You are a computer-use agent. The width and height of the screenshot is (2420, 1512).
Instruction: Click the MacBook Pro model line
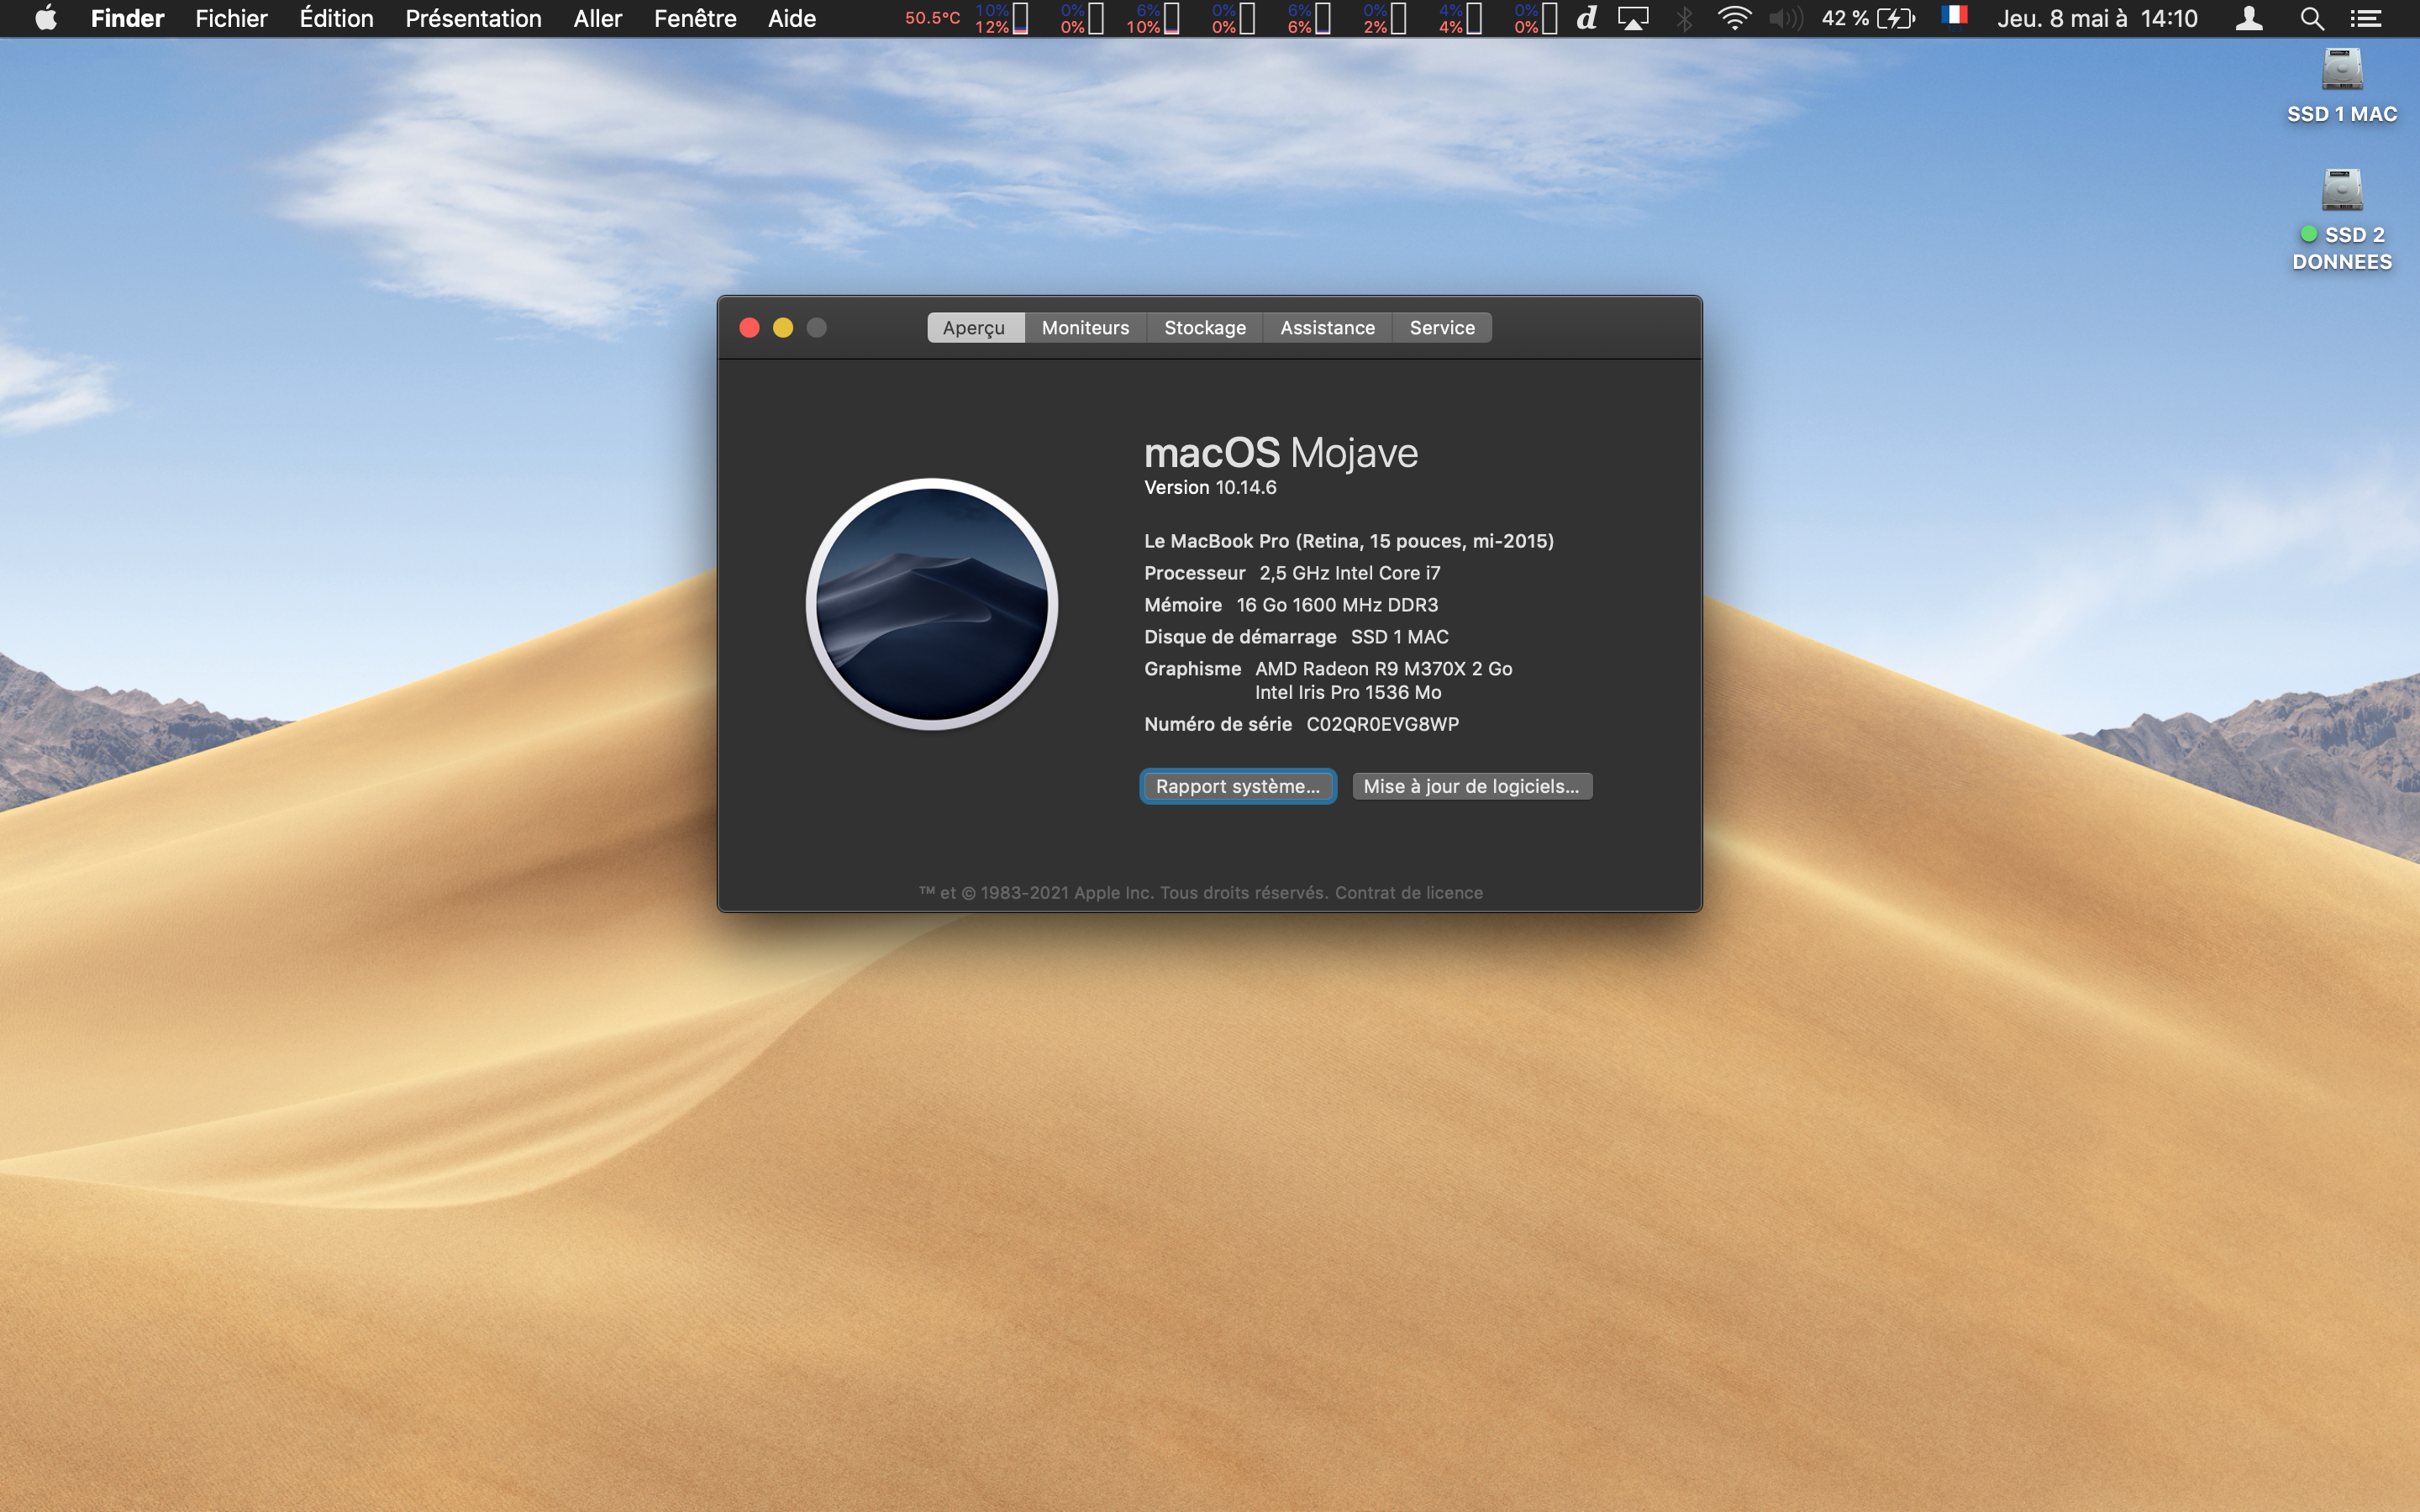[x=1349, y=541]
